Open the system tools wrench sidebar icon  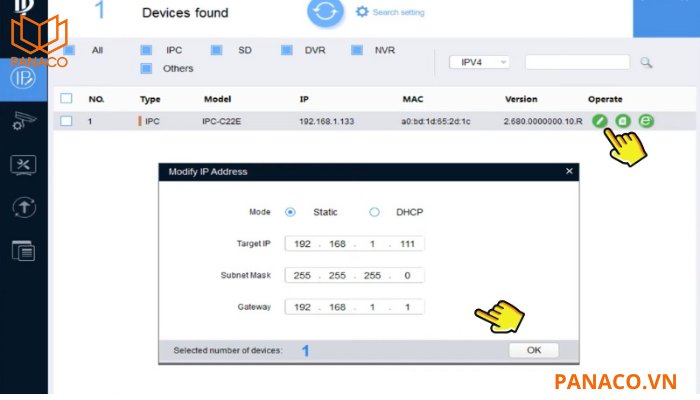[23, 165]
